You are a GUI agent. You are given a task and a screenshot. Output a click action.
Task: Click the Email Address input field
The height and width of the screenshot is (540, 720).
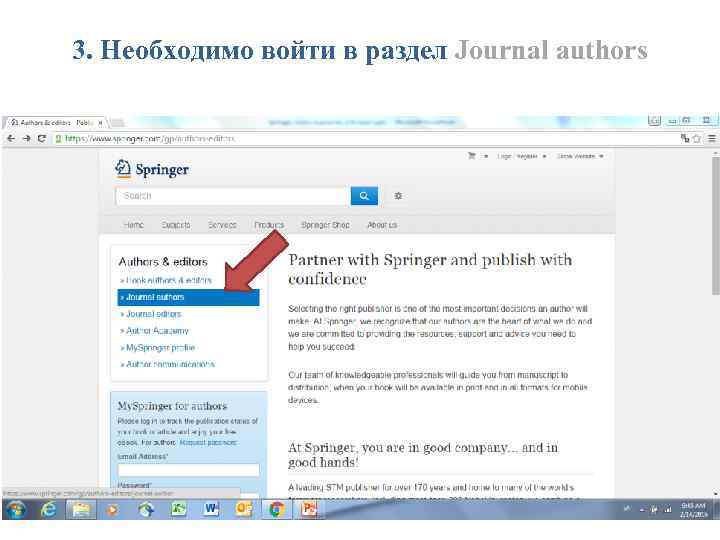click(x=188, y=470)
